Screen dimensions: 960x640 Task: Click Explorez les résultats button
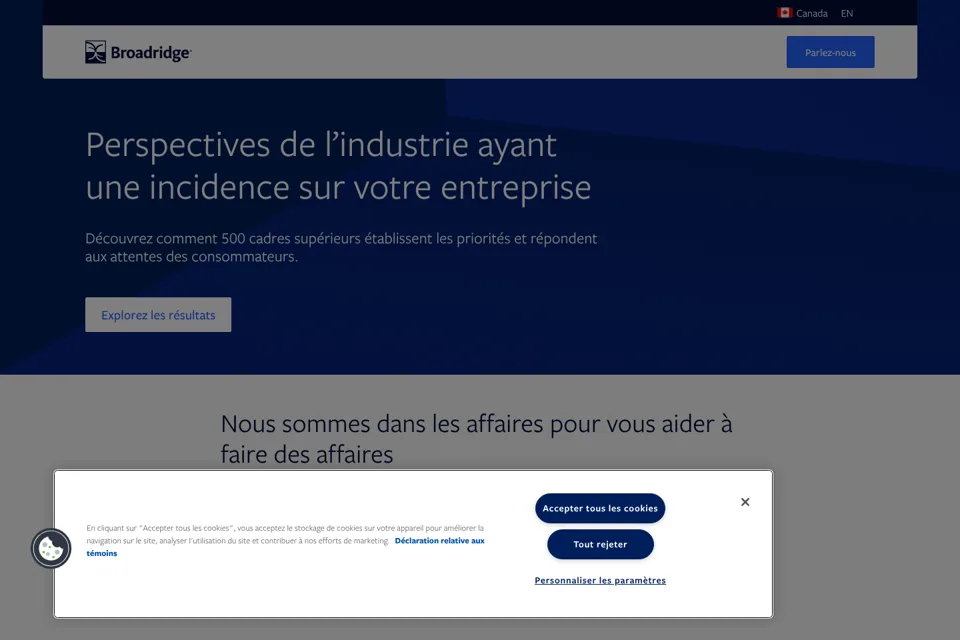point(158,315)
